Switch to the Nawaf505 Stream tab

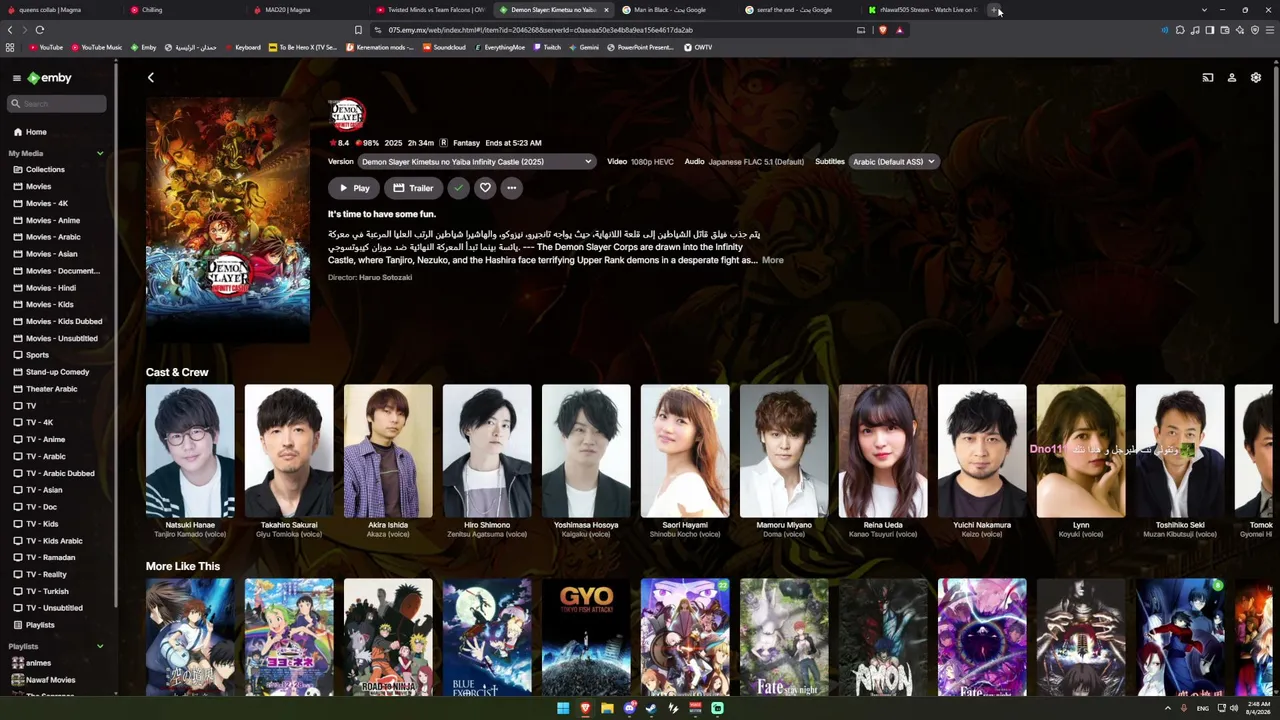coord(923,10)
